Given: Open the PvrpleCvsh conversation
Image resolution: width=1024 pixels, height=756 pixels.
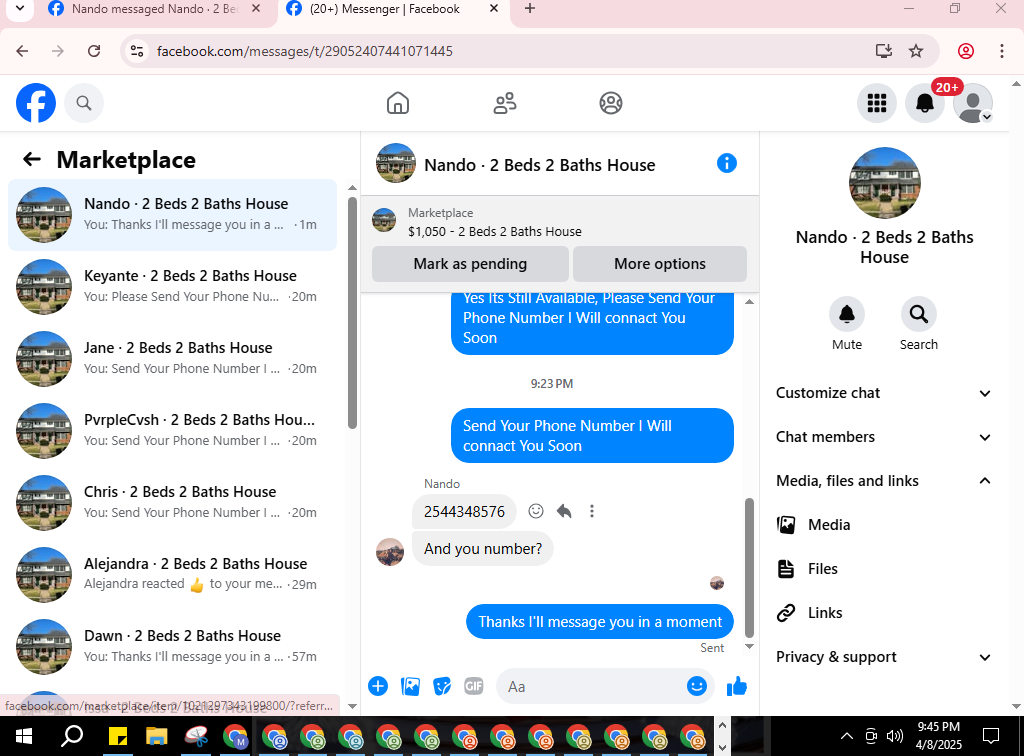Looking at the screenshot, I should pos(172,430).
